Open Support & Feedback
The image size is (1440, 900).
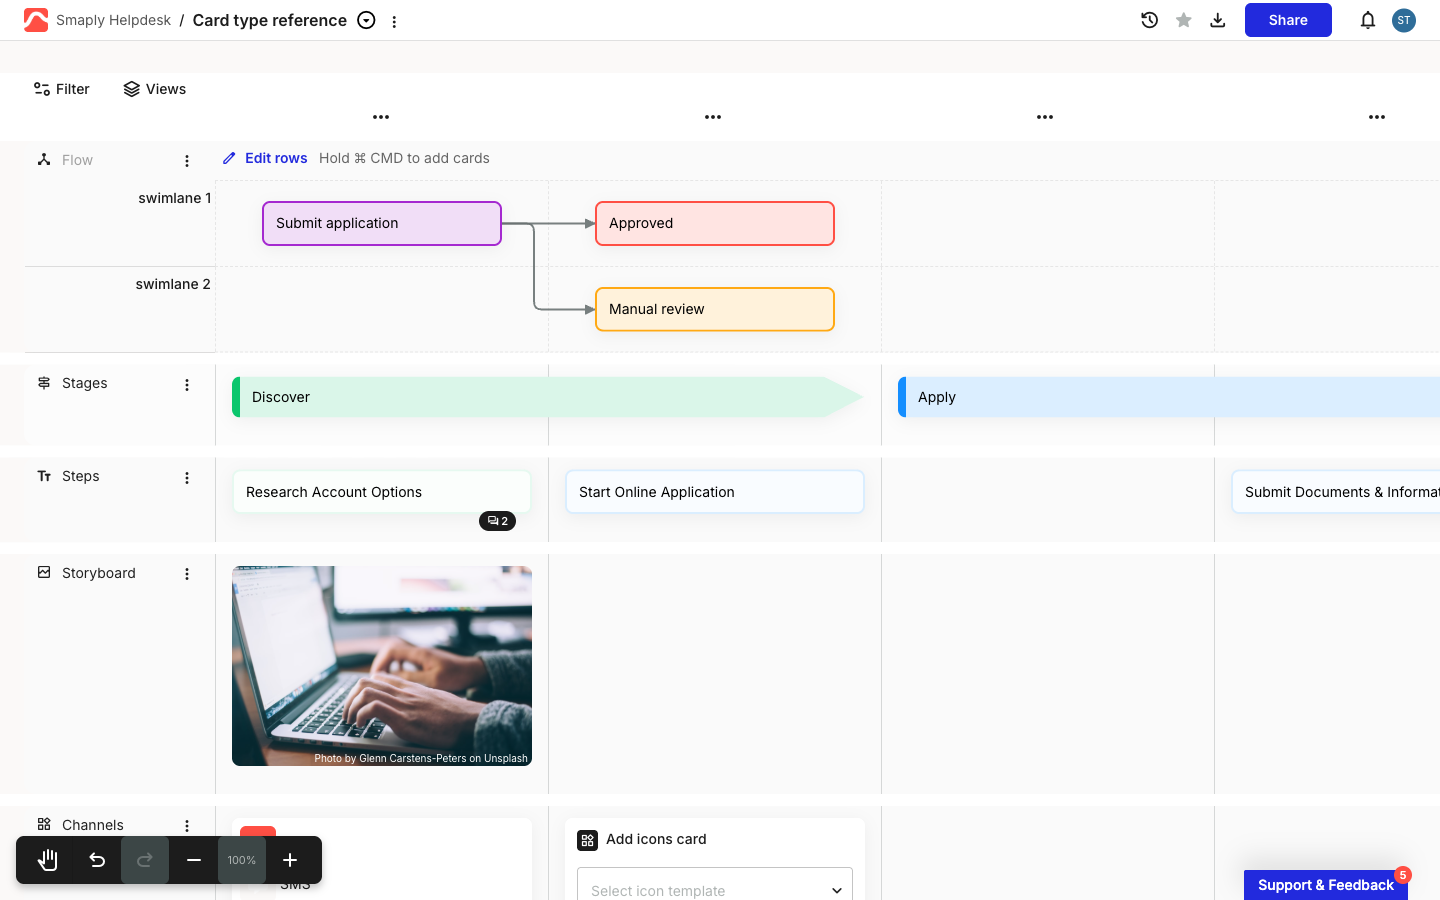tap(1326, 885)
